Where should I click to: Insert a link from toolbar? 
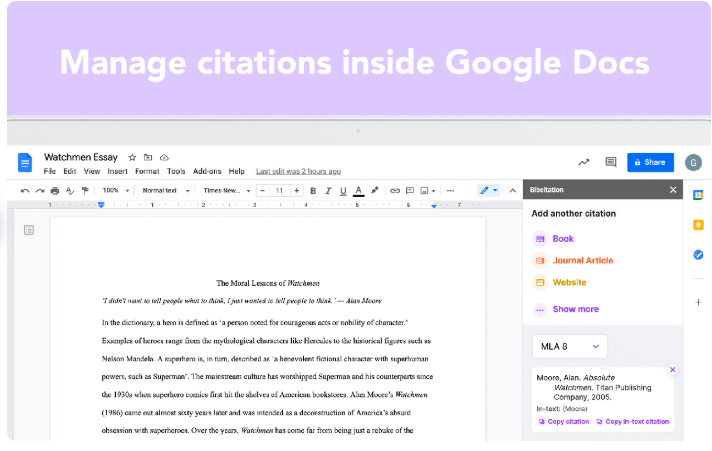point(395,191)
